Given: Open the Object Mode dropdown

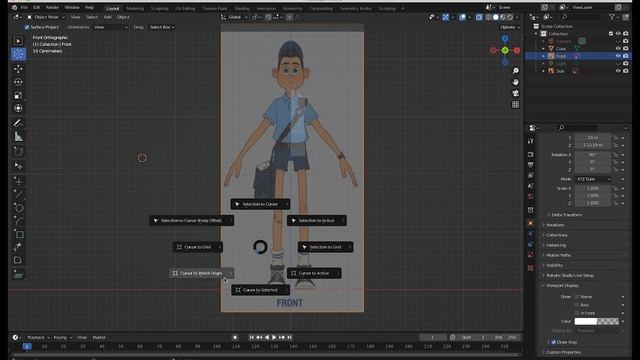Looking at the screenshot, I should (46, 17).
